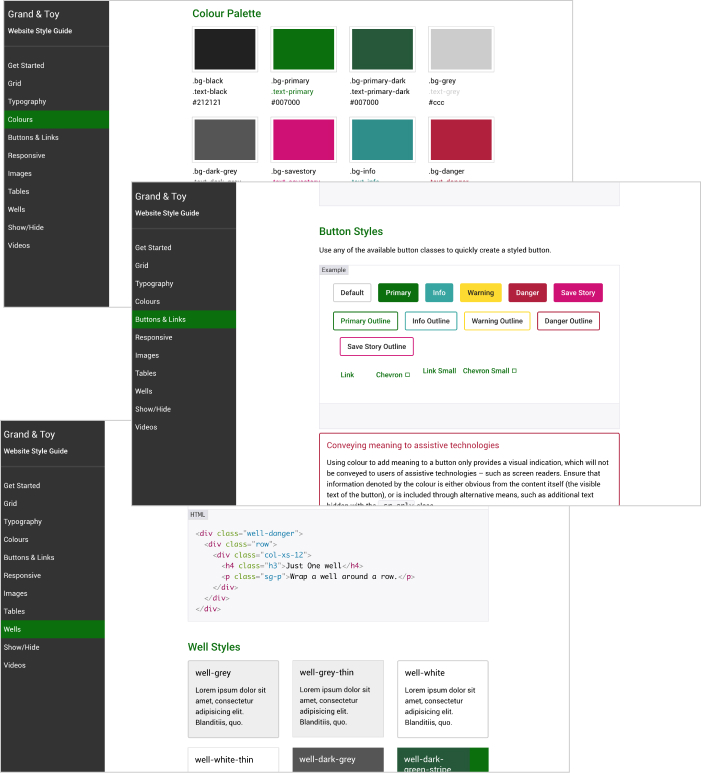This screenshot has width=701, height=773.
Task: Click the yellow Warning button
Action: [481, 293]
